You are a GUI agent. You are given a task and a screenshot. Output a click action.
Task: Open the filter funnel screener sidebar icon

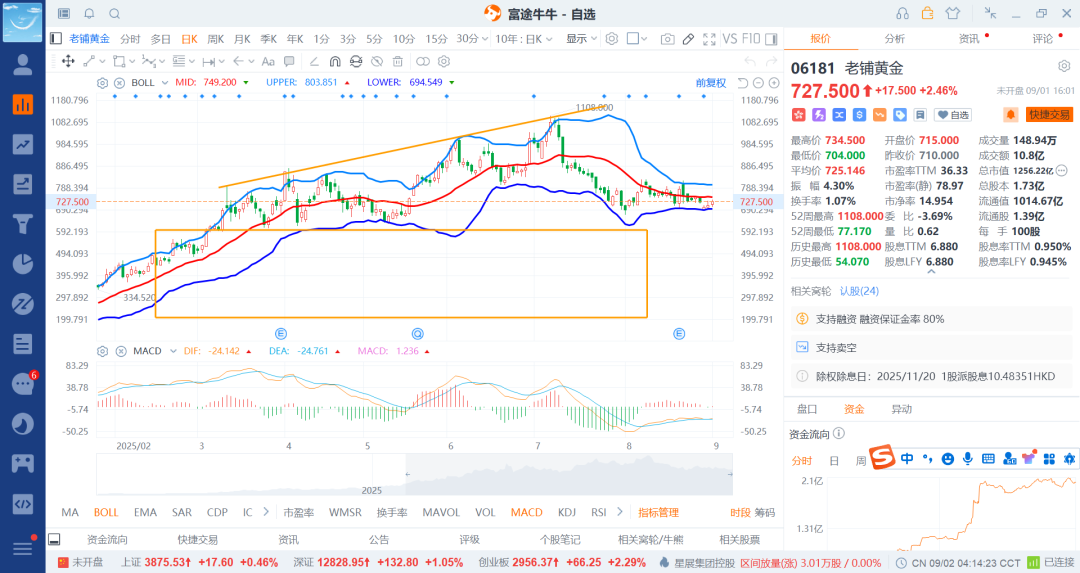coord(23,224)
